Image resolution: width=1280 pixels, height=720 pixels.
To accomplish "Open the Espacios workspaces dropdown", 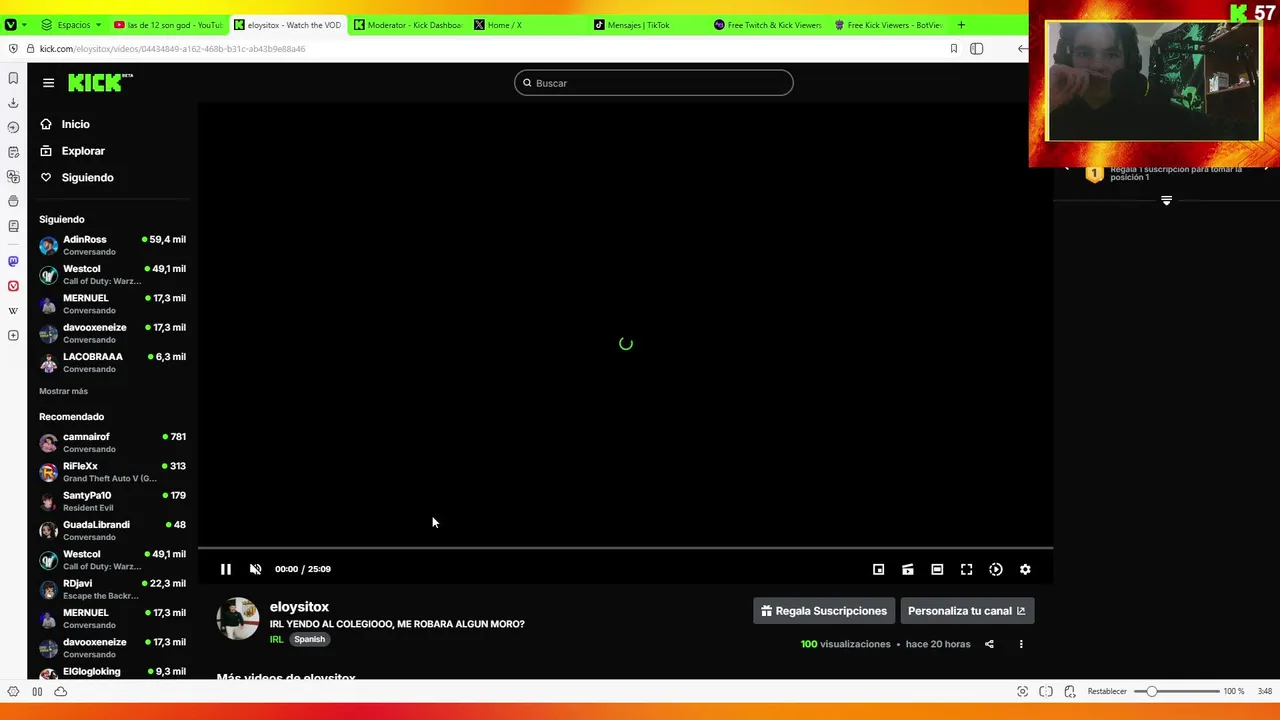I will [71, 25].
